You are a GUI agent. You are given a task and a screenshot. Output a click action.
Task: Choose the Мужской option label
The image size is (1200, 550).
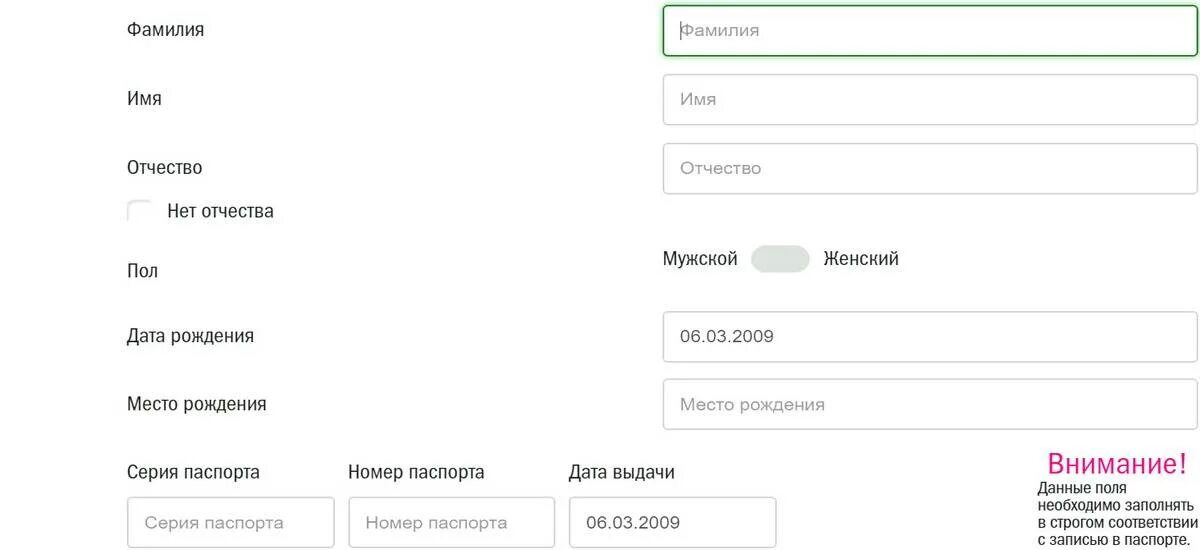(x=700, y=259)
